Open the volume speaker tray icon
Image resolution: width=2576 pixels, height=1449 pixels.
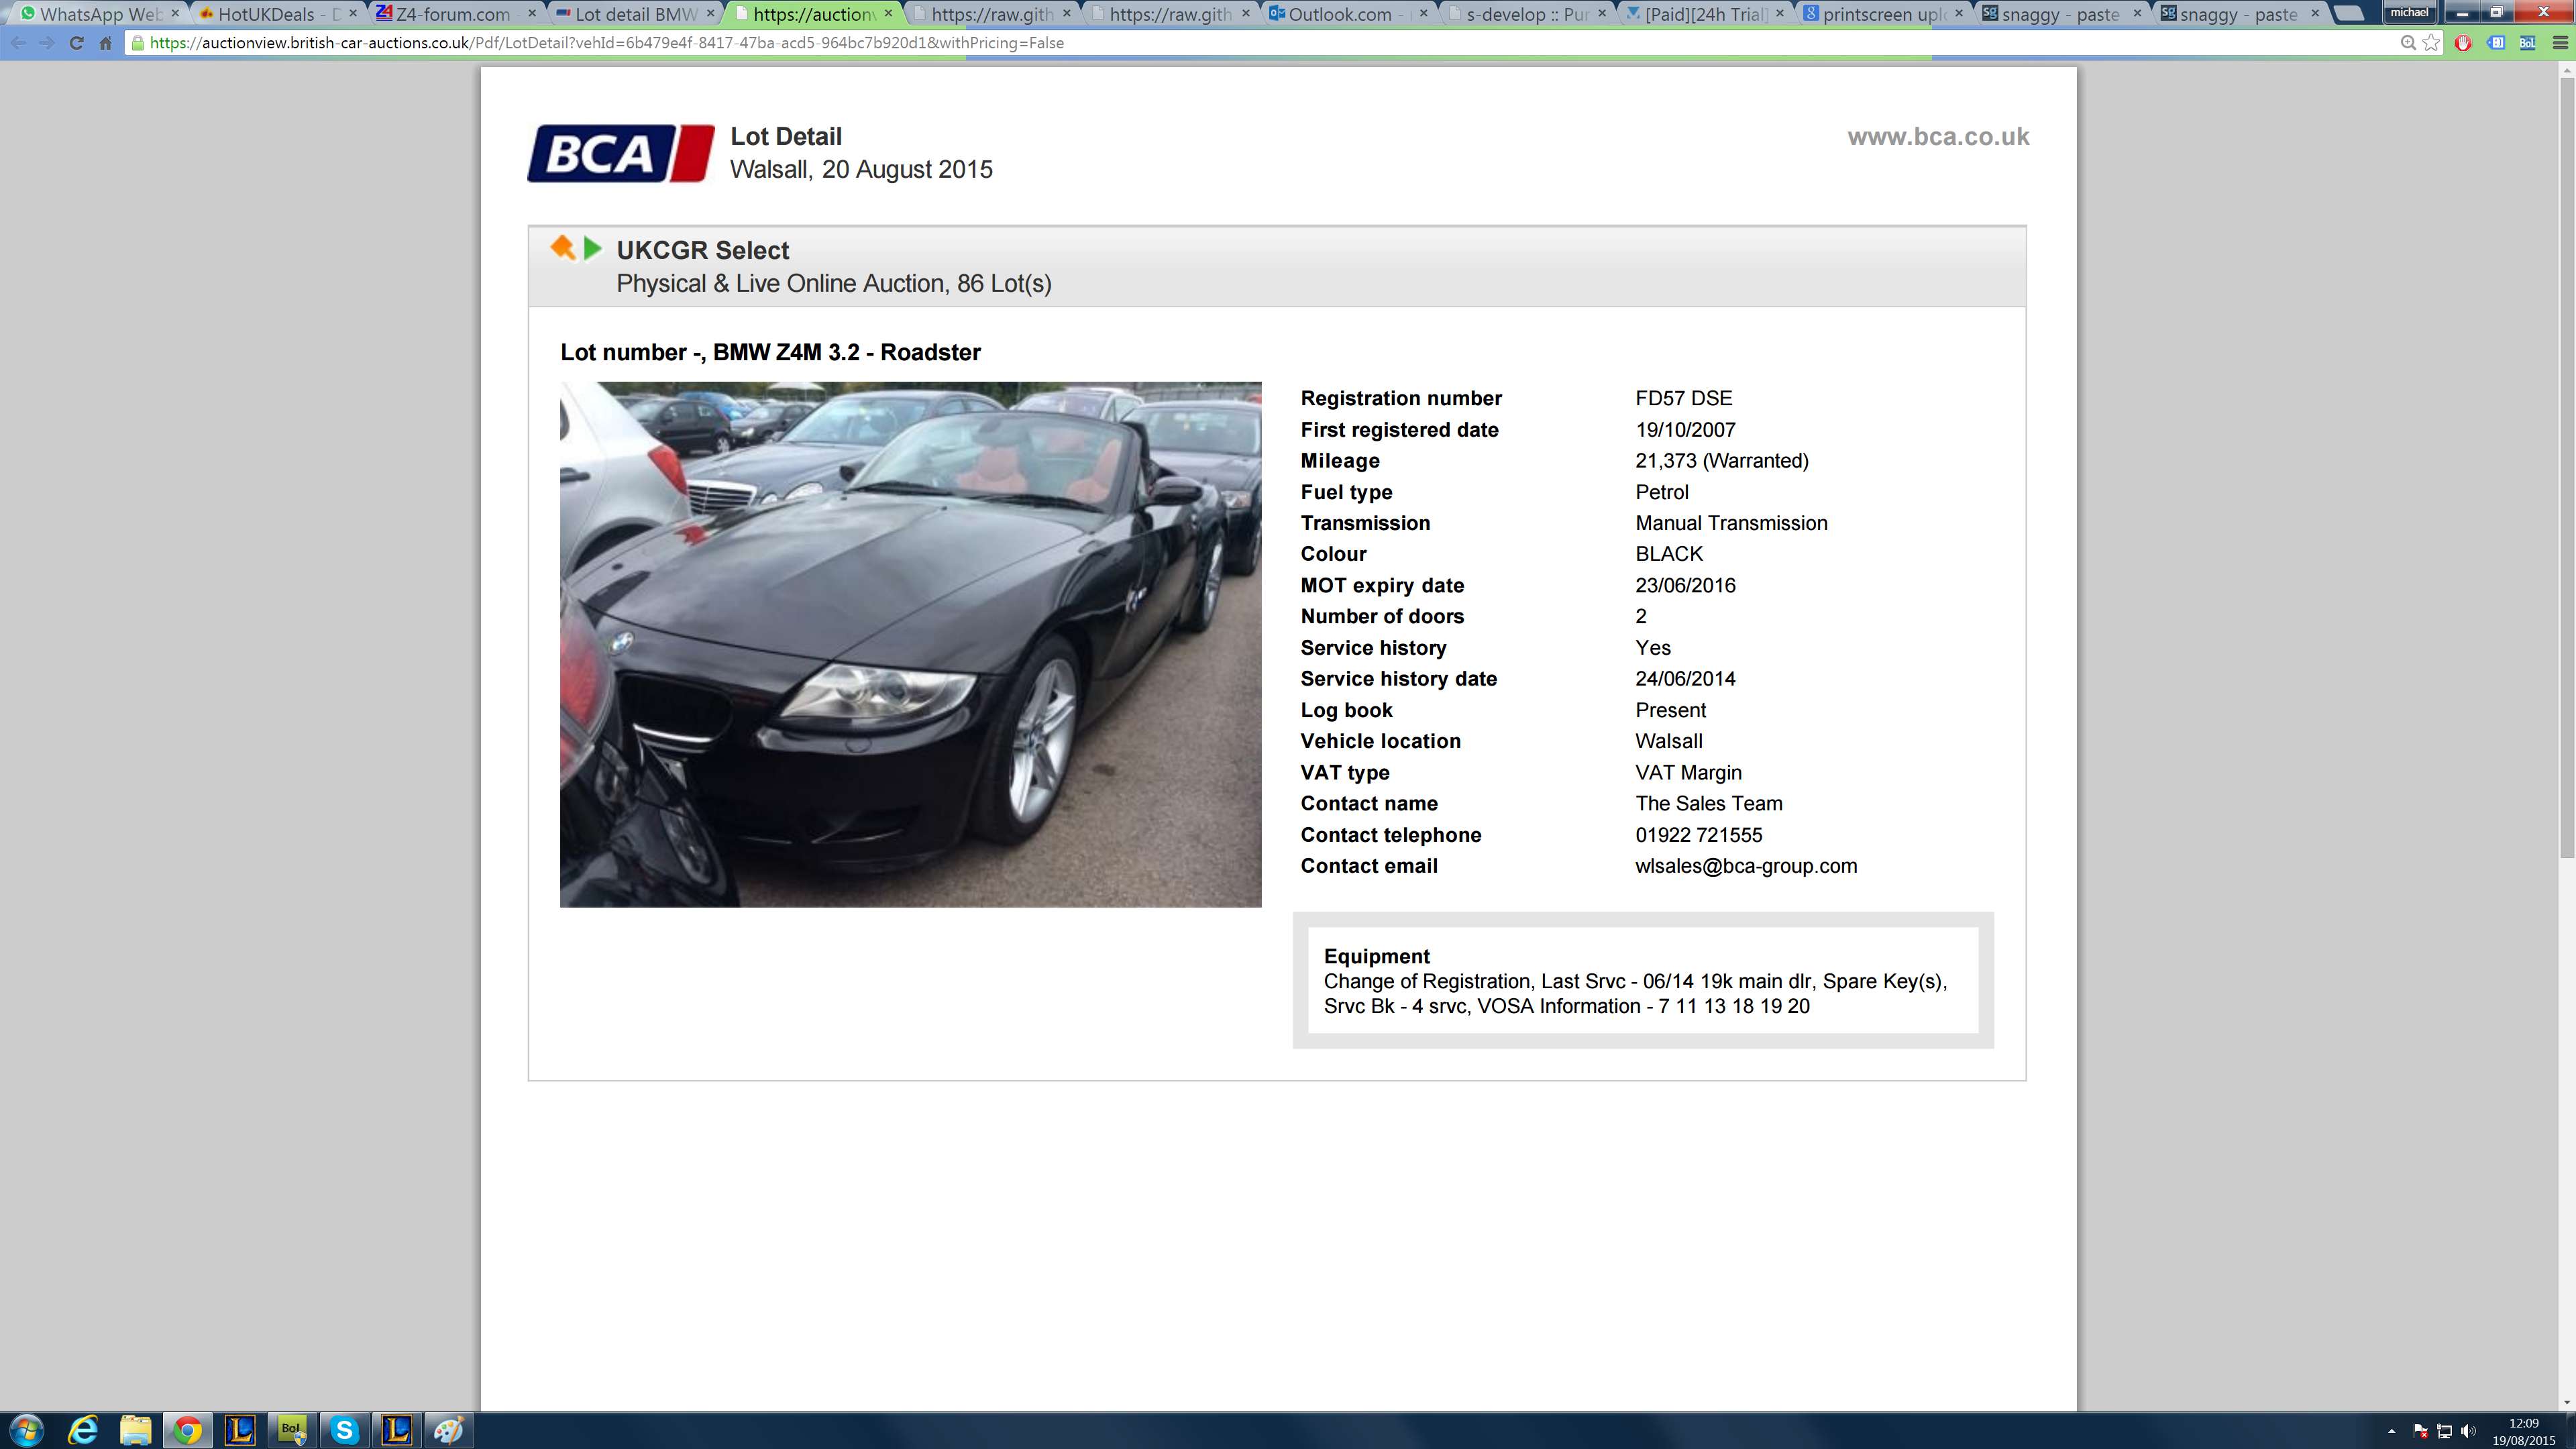(x=2468, y=1431)
